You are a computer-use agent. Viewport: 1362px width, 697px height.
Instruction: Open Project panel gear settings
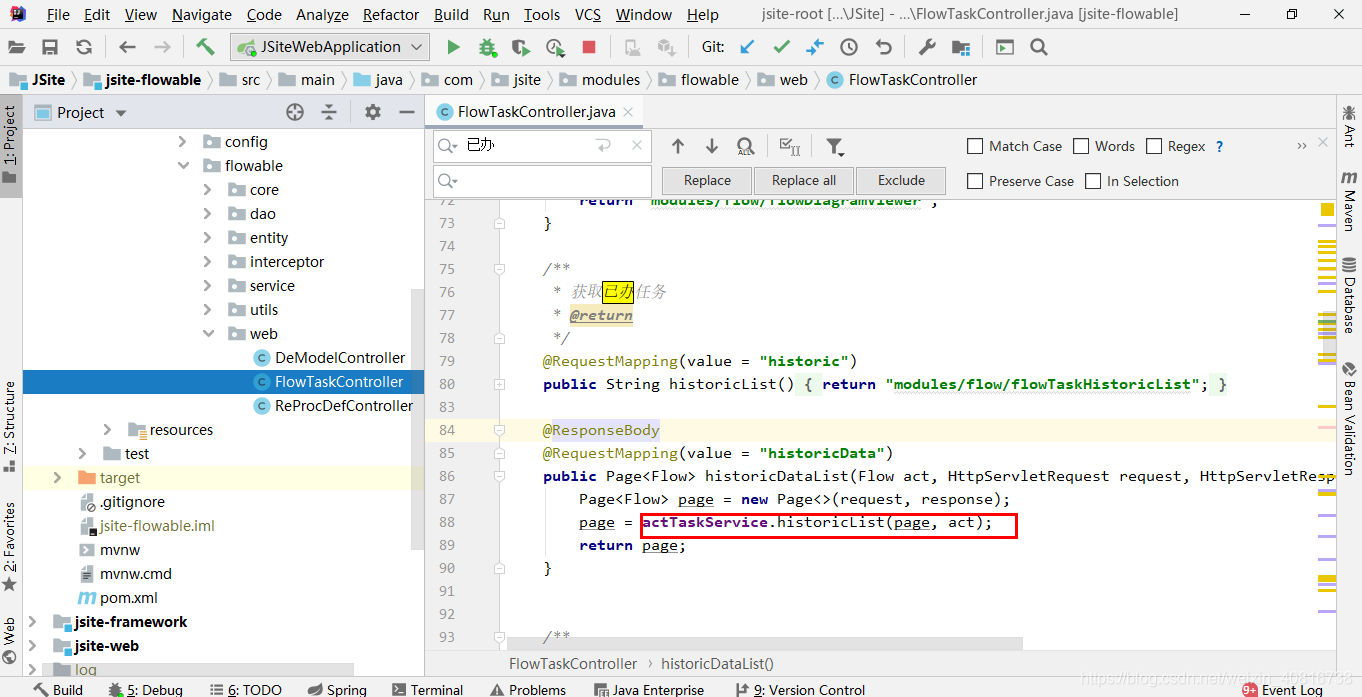(x=373, y=112)
